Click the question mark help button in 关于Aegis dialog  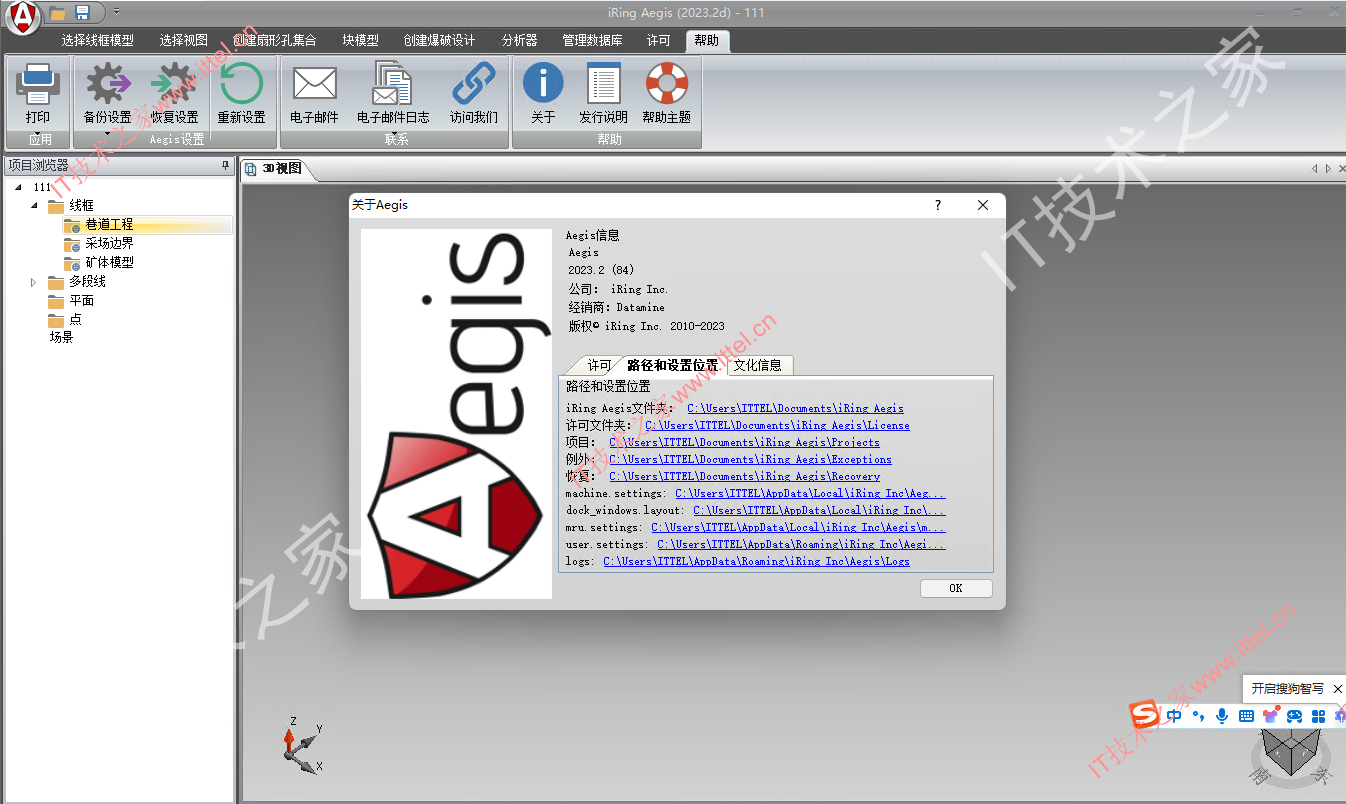click(x=938, y=205)
